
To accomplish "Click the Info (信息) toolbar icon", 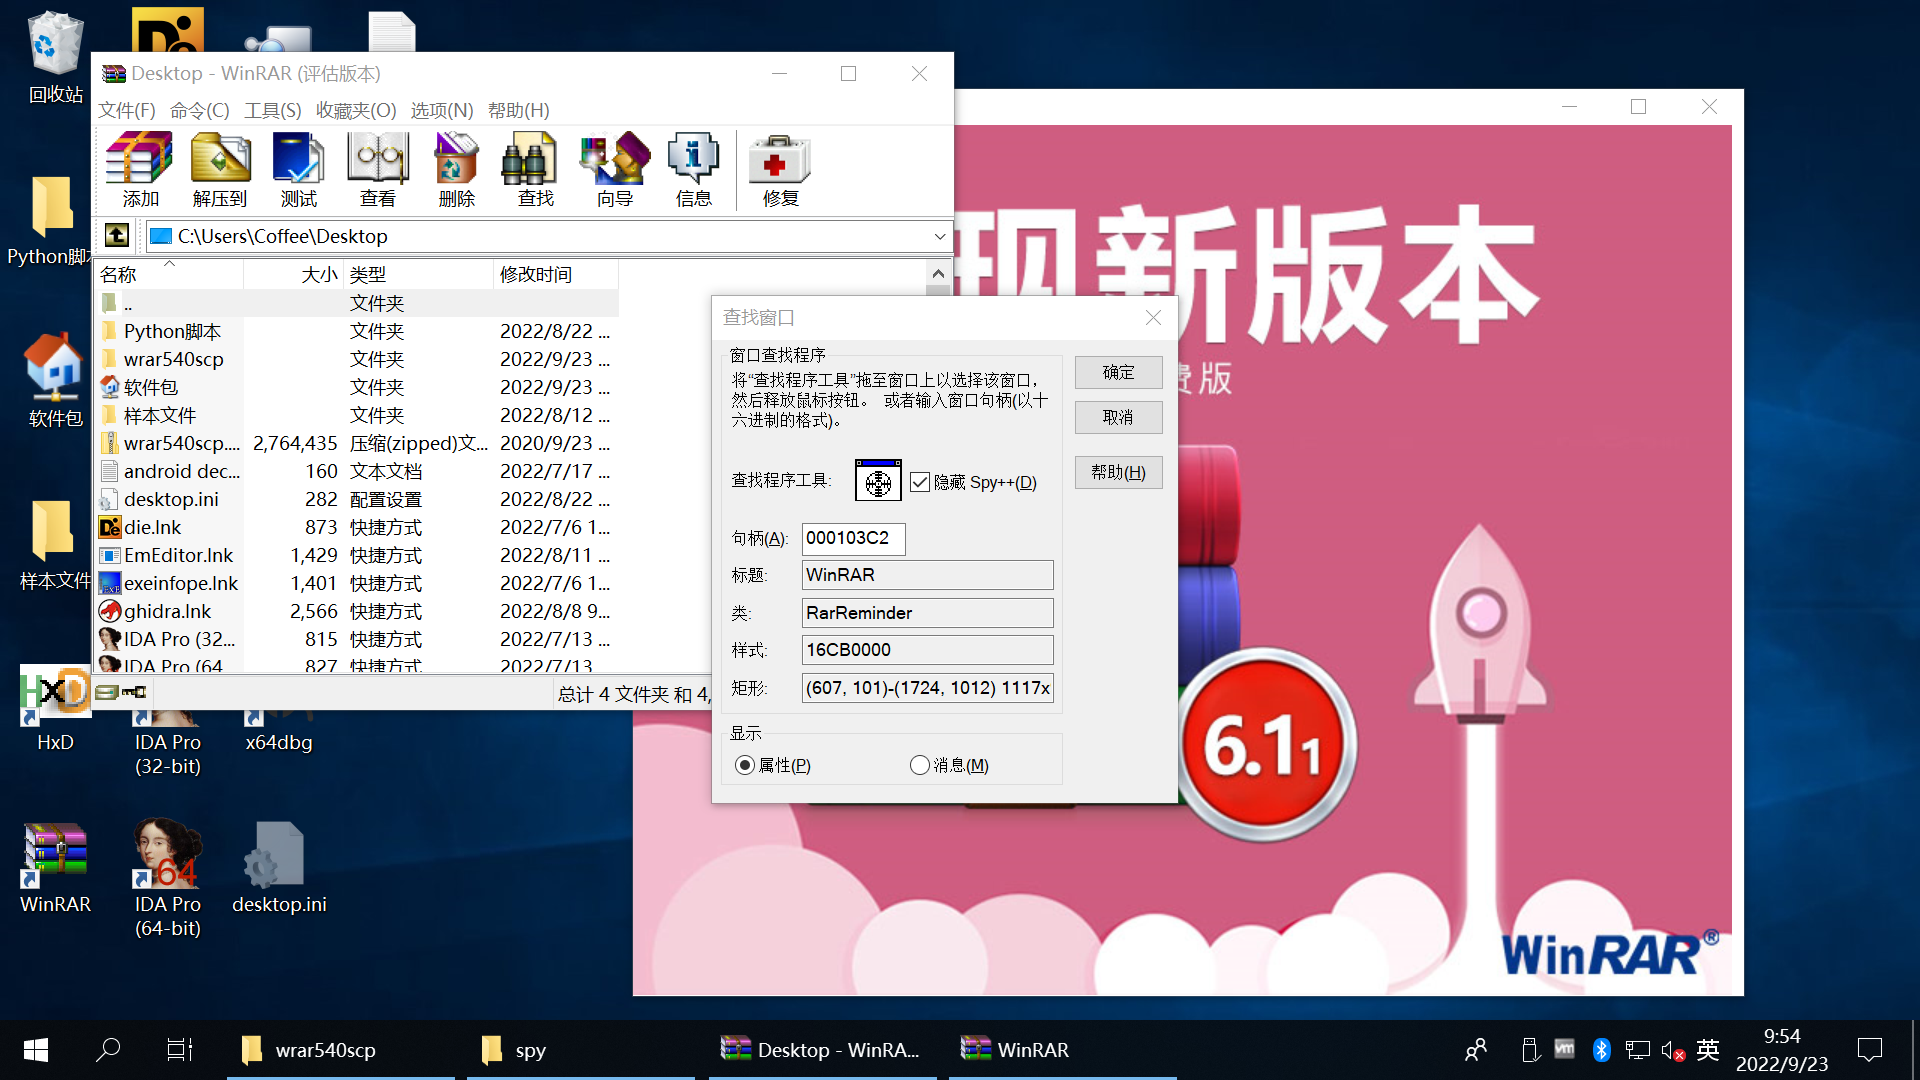I will 694,170.
